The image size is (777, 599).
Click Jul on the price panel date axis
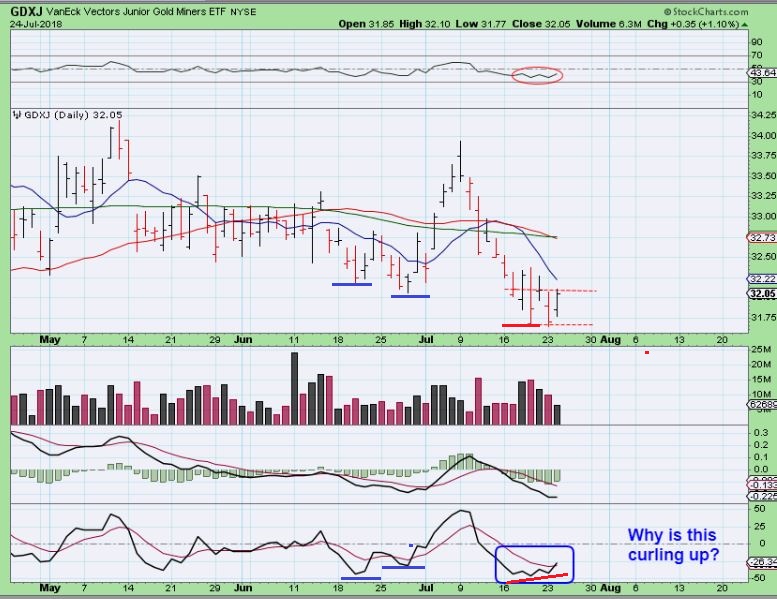pos(426,340)
